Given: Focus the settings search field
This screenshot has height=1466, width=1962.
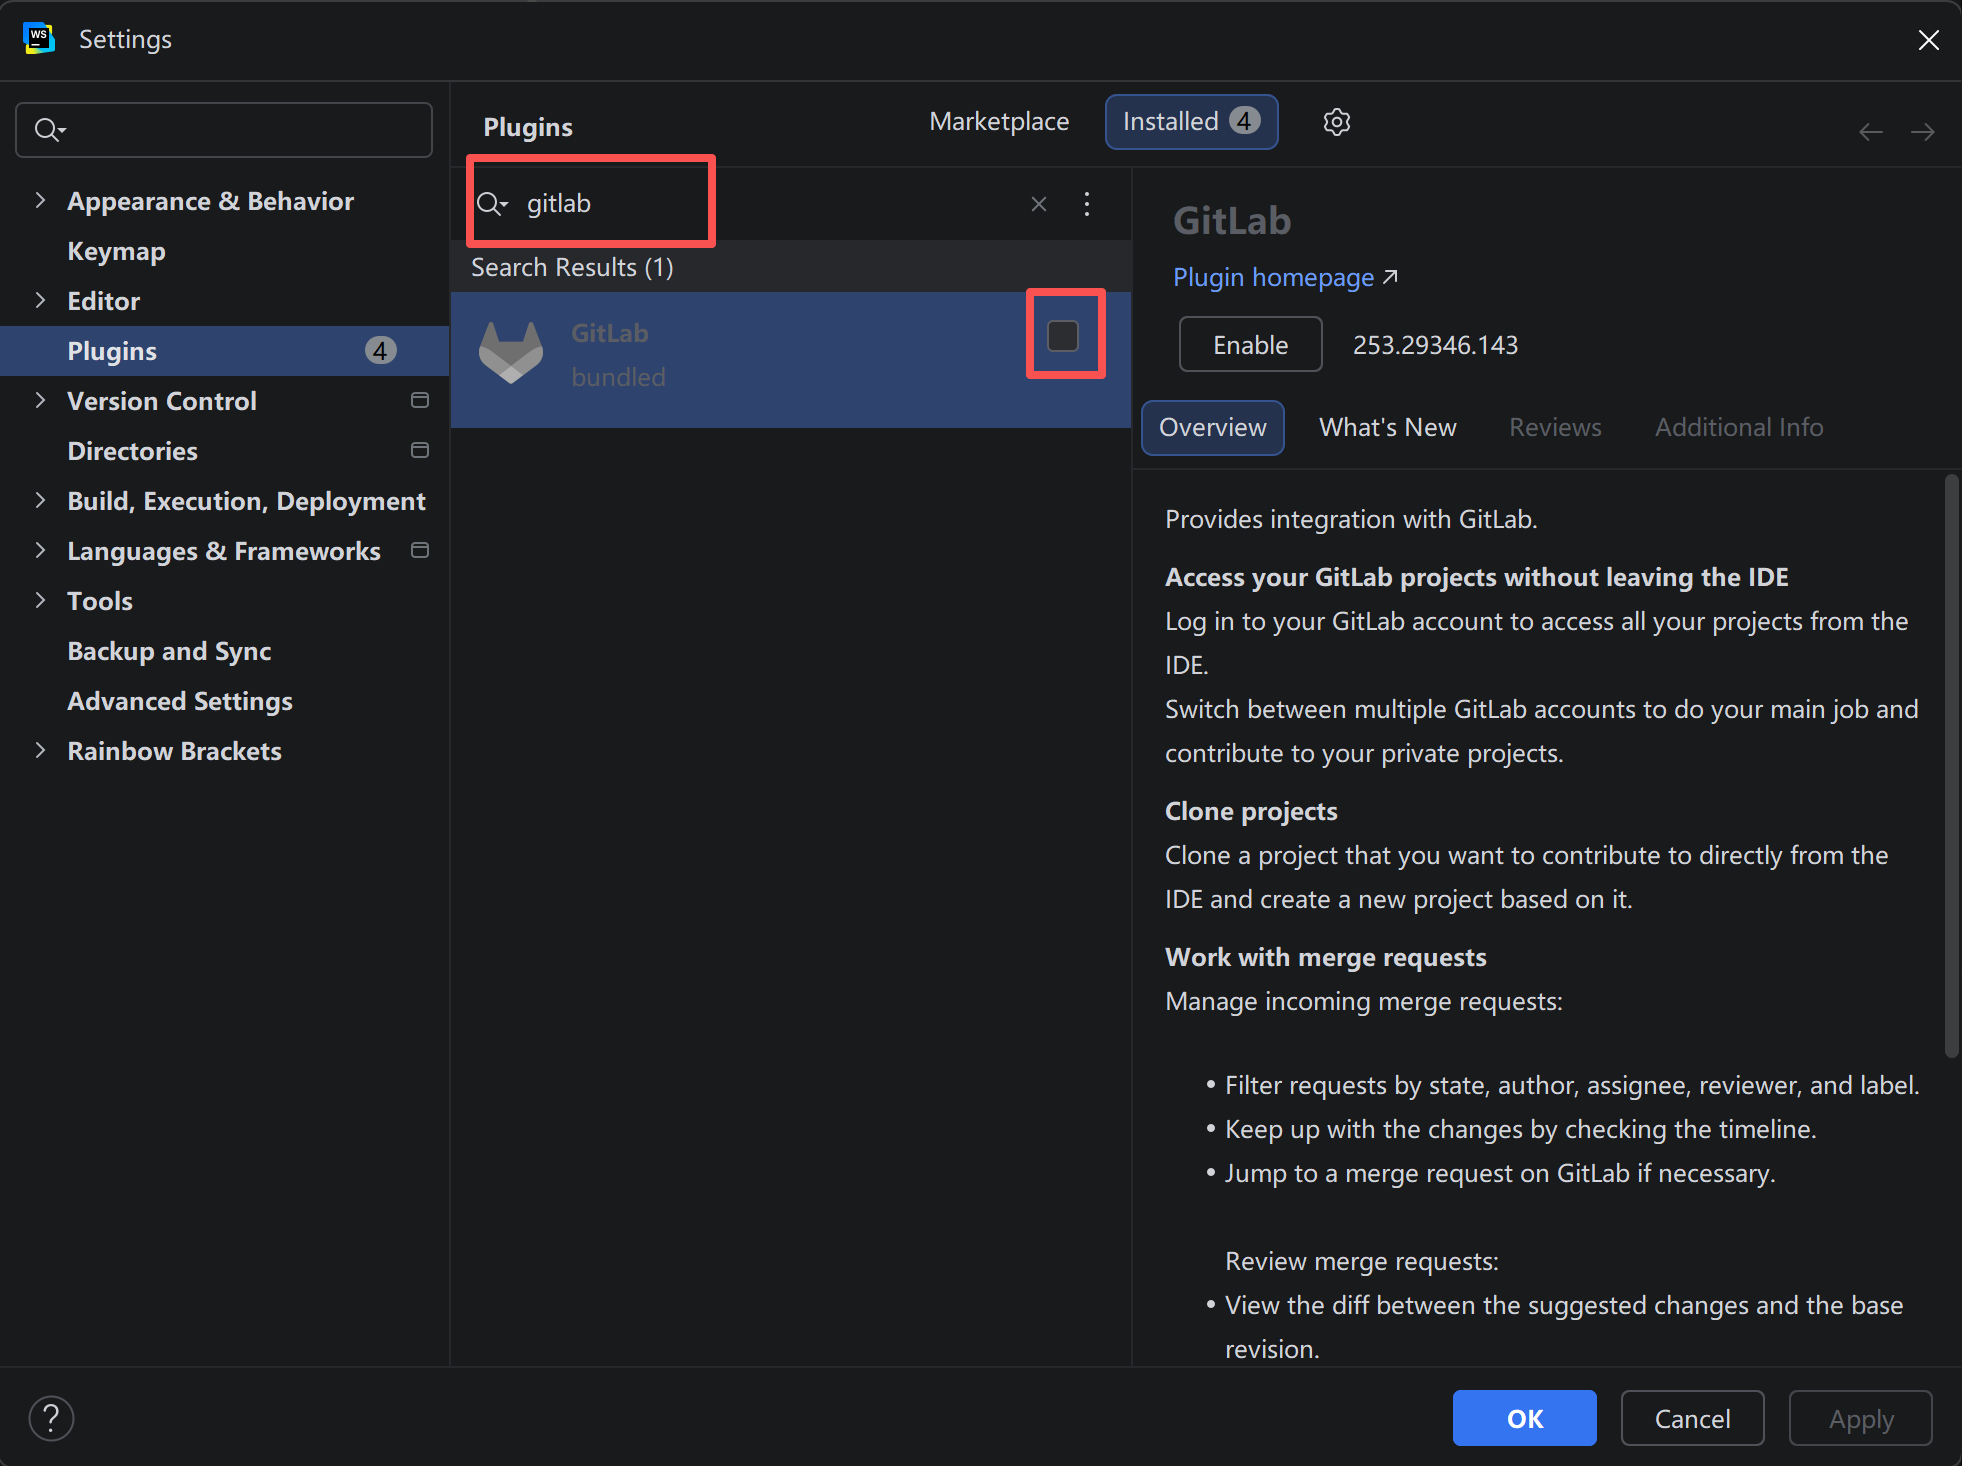Looking at the screenshot, I should pos(224,130).
